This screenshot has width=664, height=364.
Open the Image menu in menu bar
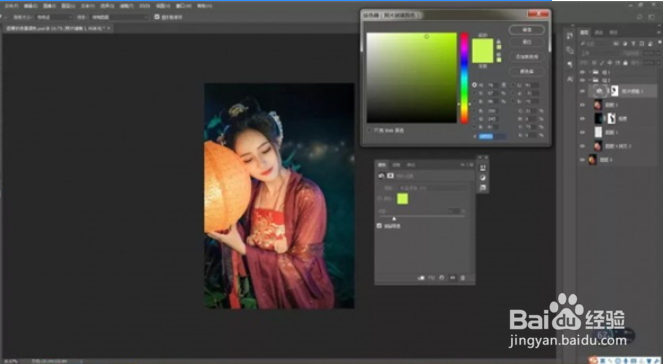(x=49, y=6)
